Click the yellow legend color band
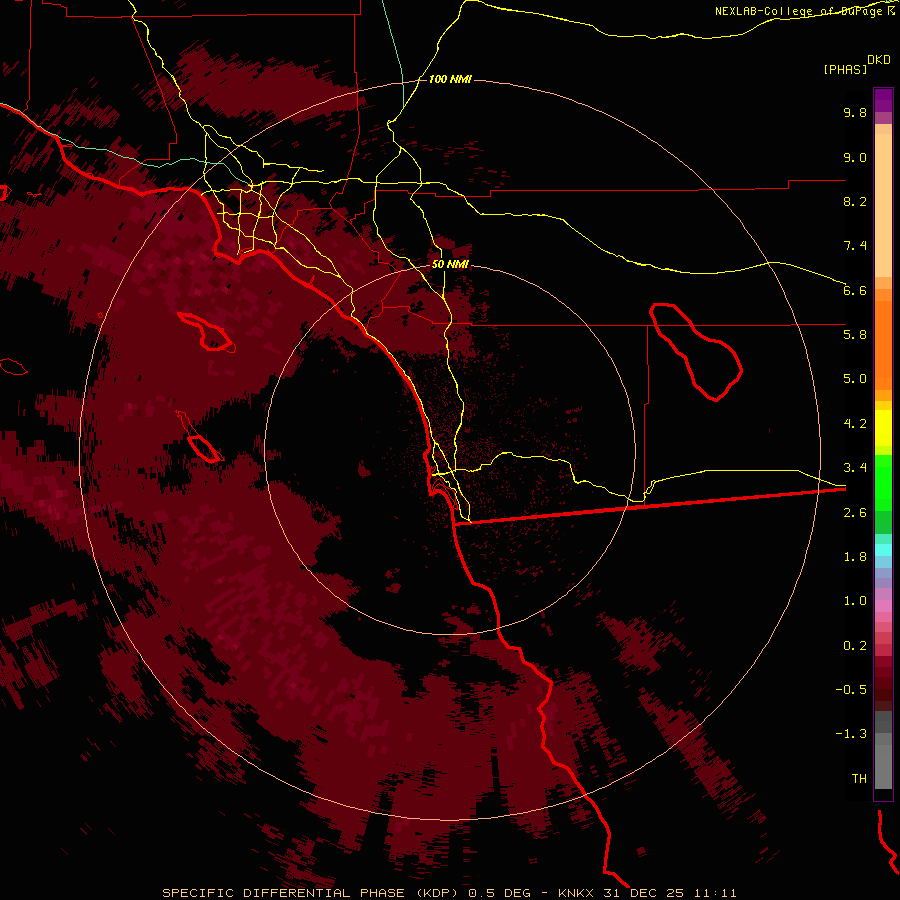Screen dimensions: 900x900 (x=883, y=428)
